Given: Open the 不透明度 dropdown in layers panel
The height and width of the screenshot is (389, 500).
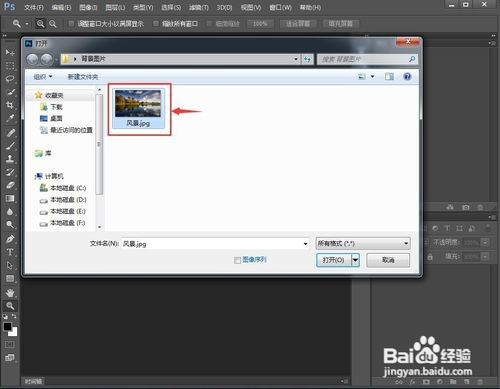Looking at the screenshot, I should pyautogui.click(x=485, y=242).
